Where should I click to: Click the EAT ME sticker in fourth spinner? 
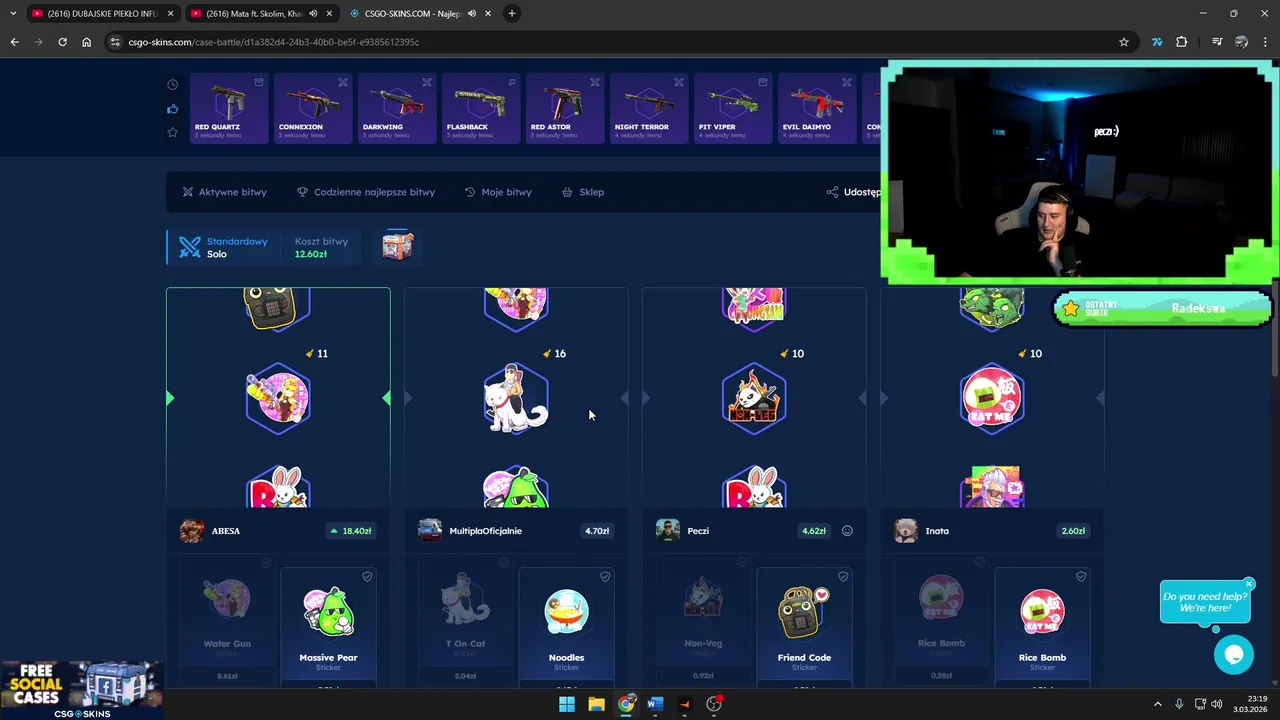[992, 398]
